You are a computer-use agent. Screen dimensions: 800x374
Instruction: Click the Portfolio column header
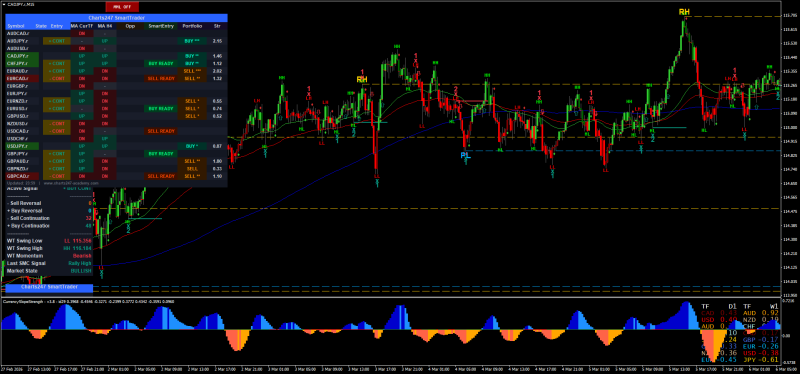(x=192, y=26)
